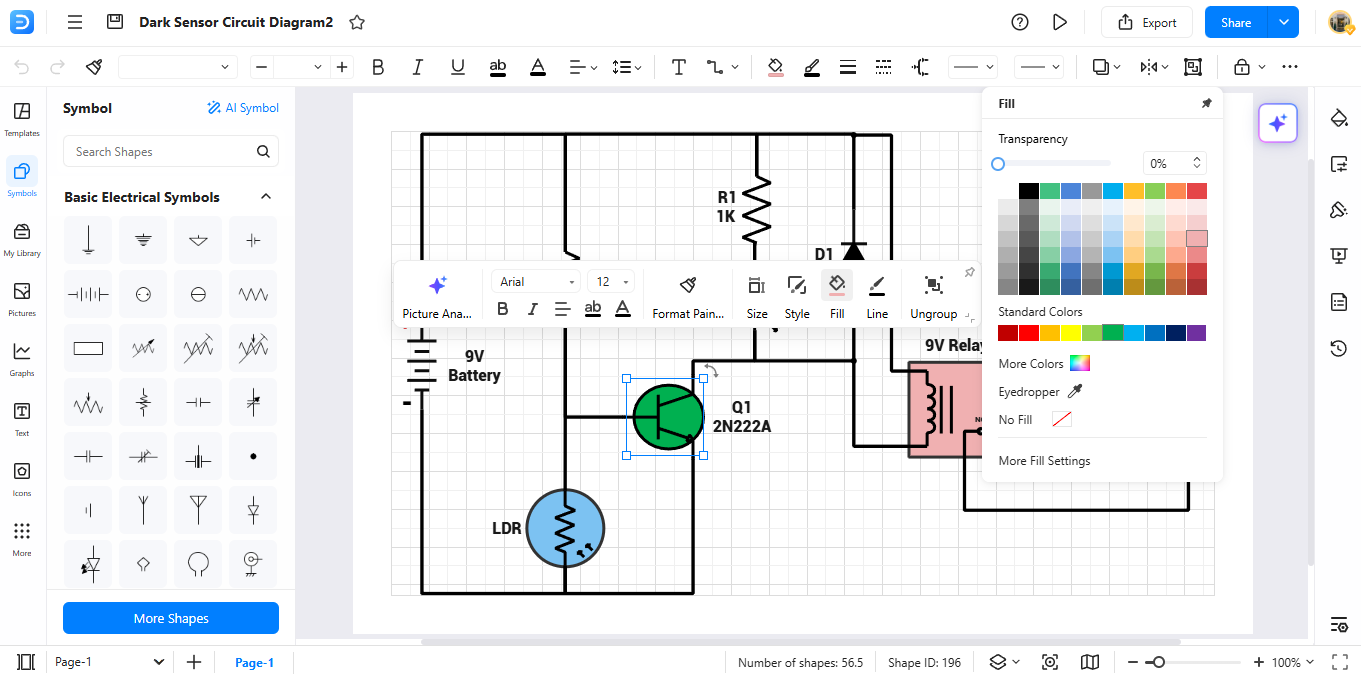Open the Line menu in floating toolbar
This screenshot has width=1361, height=674.
[x=877, y=296]
